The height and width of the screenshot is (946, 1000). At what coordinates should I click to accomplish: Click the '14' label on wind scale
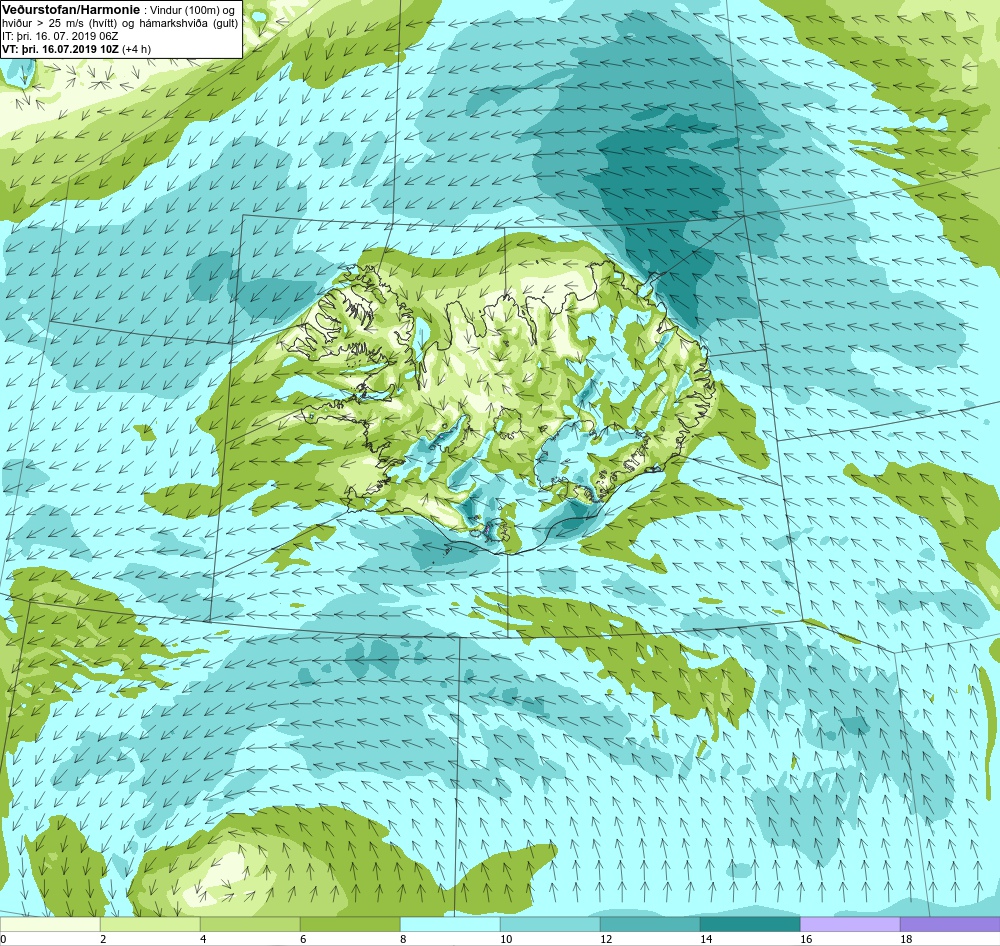coord(706,939)
